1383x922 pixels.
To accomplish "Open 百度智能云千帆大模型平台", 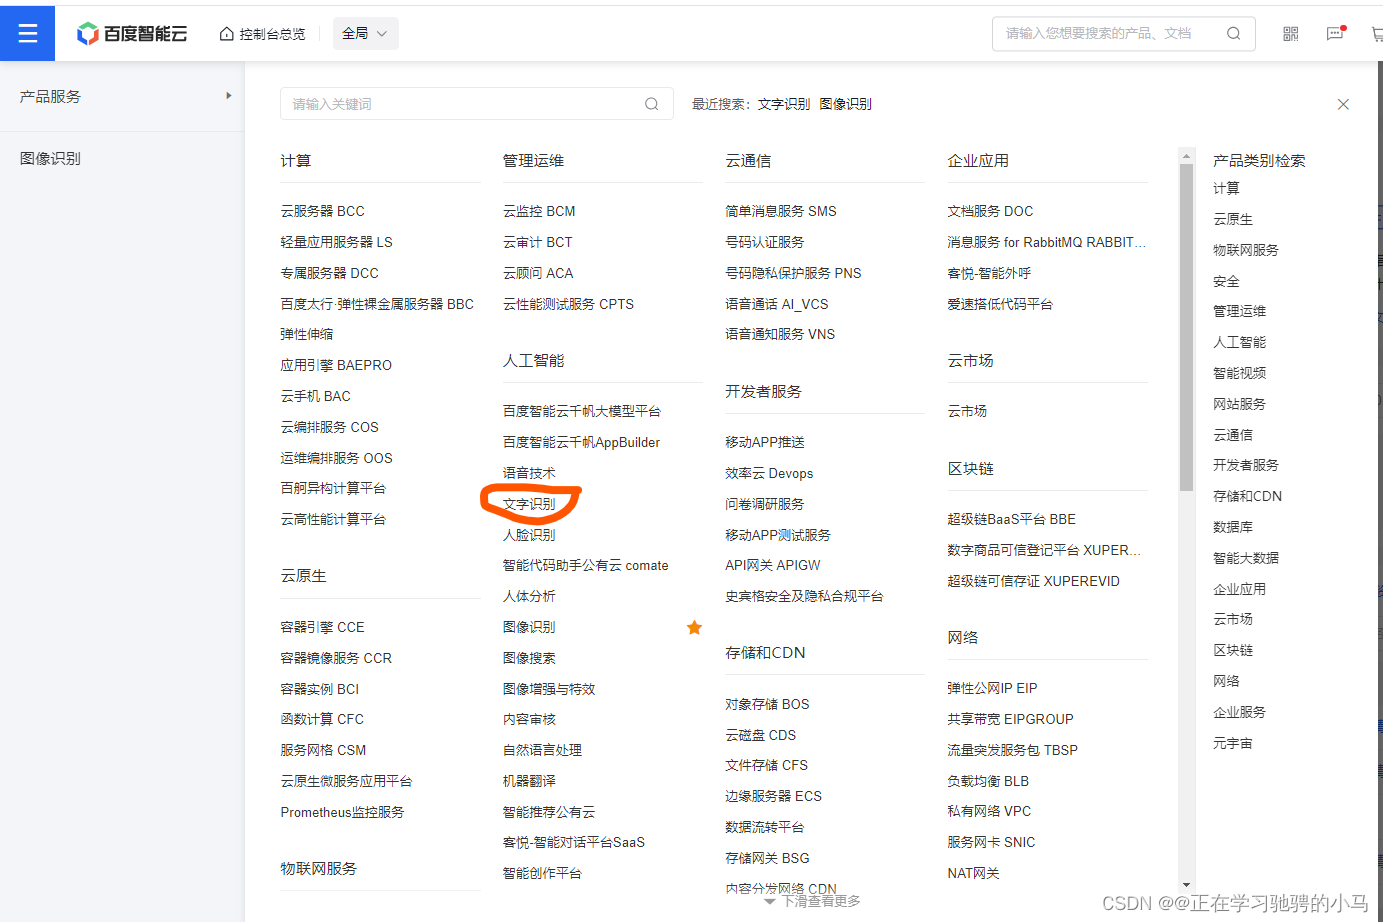I will [x=582, y=411].
